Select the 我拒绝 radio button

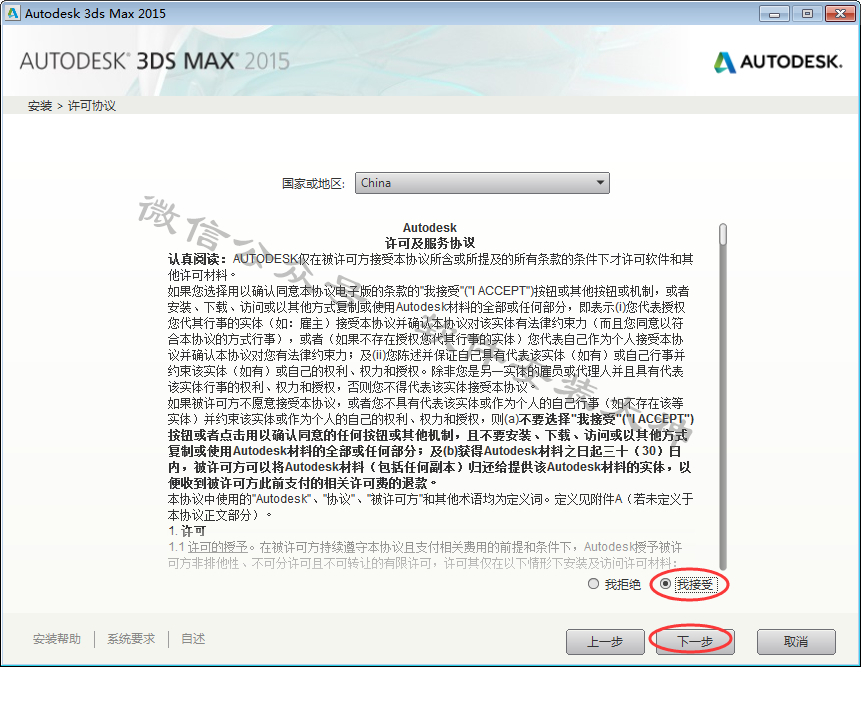point(593,584)
